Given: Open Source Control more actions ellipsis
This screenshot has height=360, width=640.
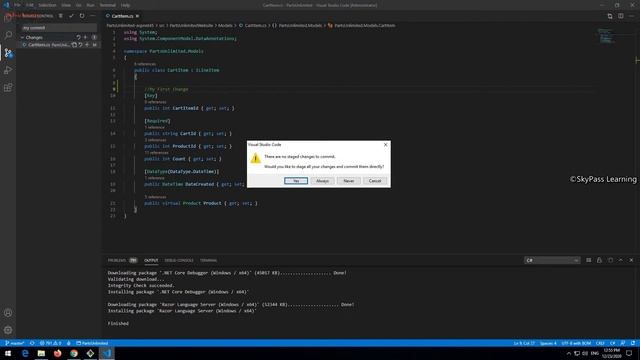Looking at the screenshot, I should pos(93,16).
